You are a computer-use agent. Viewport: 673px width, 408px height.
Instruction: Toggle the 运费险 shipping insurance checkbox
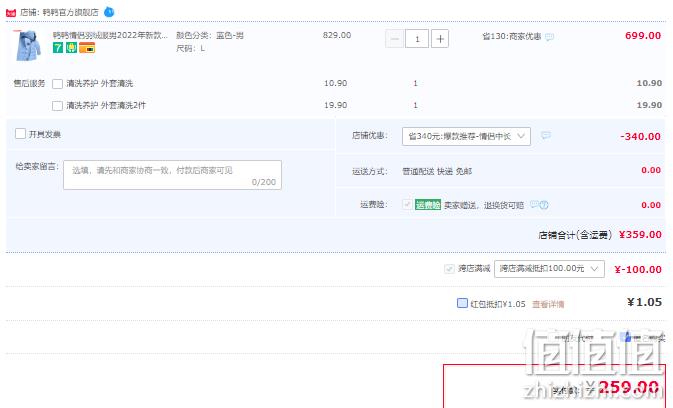coord(407,204)
